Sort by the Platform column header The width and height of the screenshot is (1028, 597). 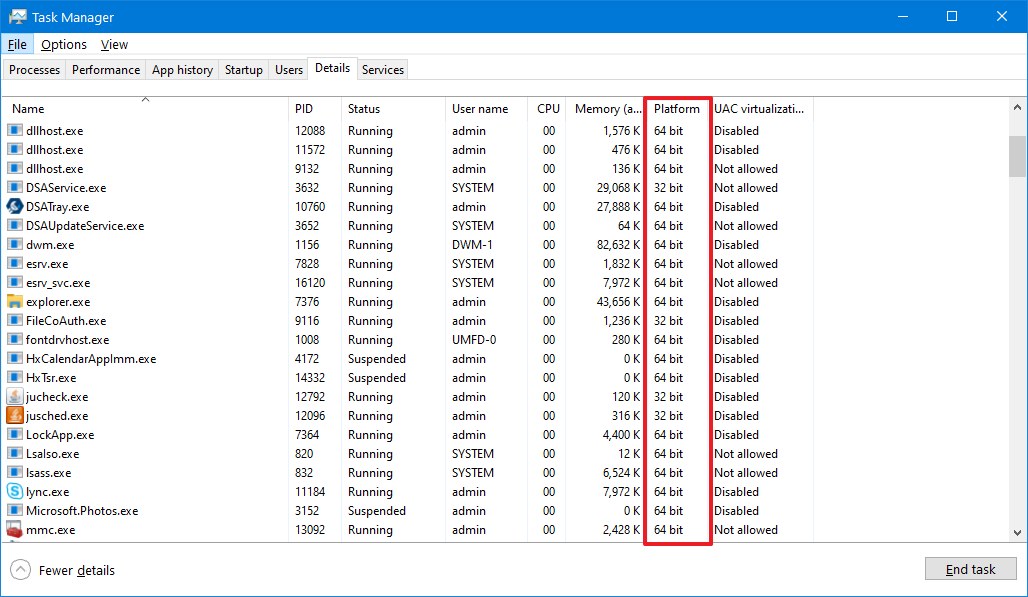pyautogui.click(x=677, y=109)
